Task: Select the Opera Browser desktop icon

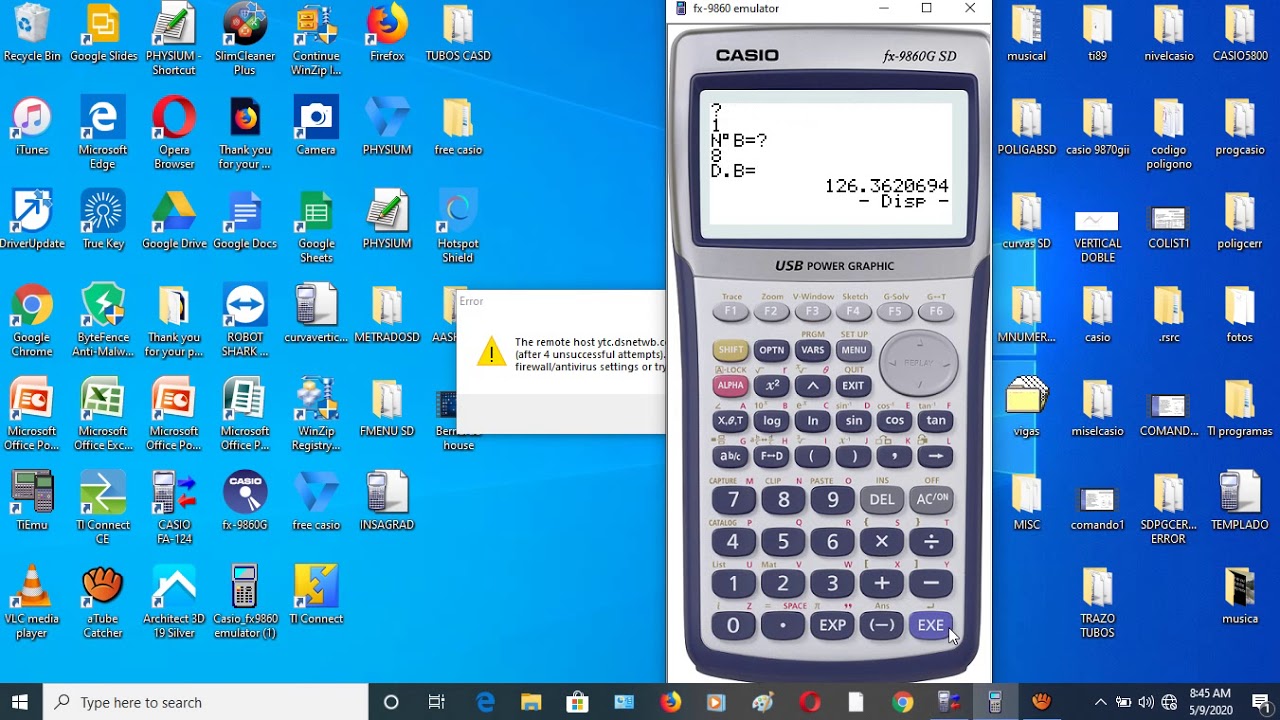Action: (x=174, y=134)
